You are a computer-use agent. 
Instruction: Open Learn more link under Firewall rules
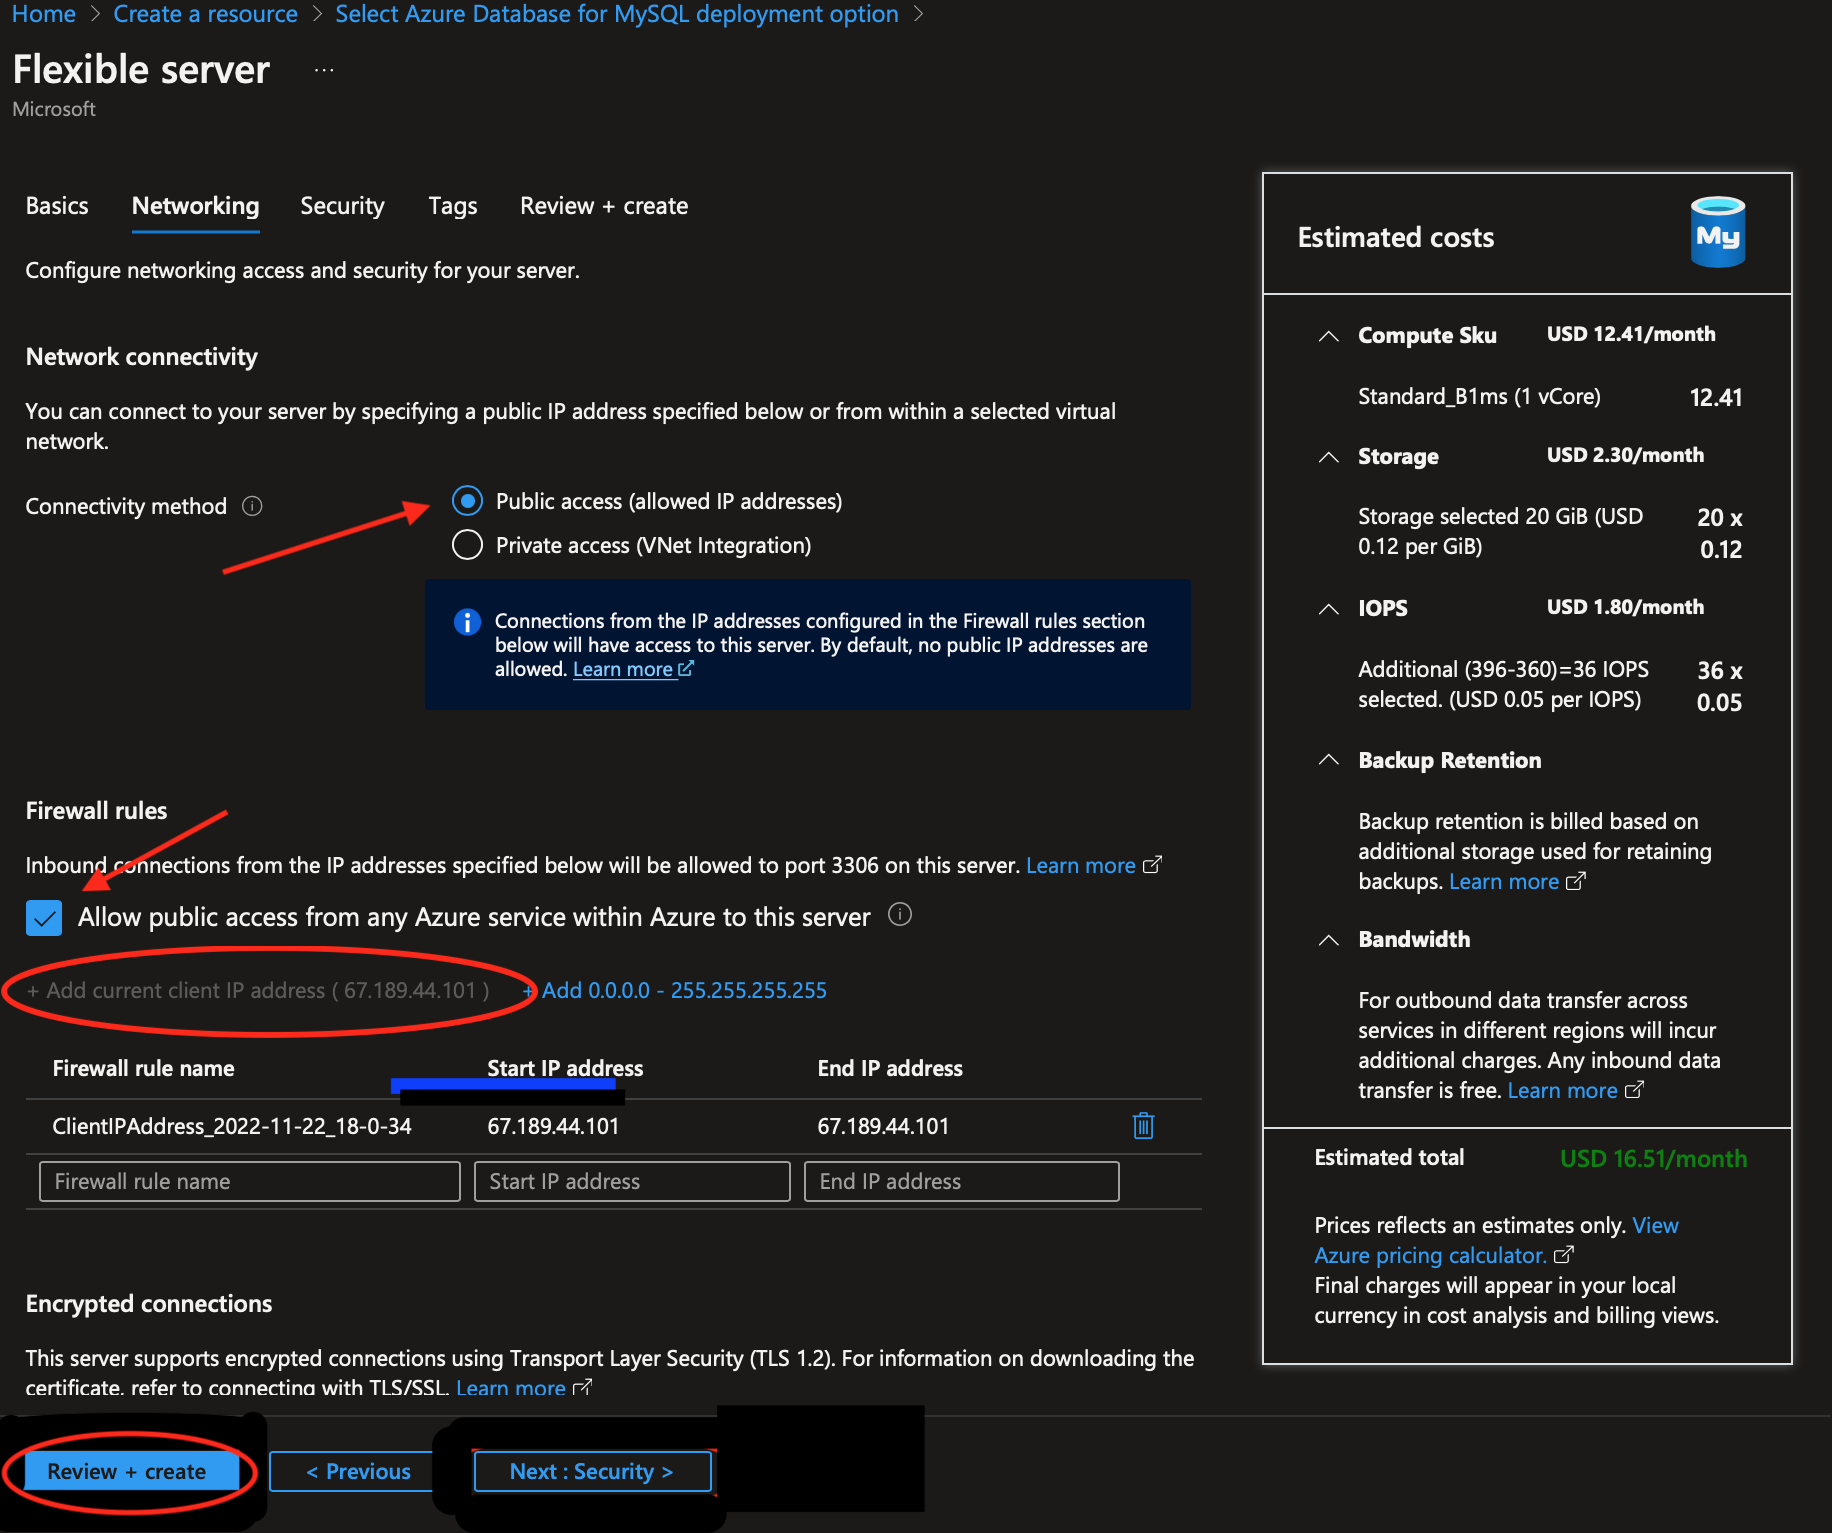pos(1093,865)
